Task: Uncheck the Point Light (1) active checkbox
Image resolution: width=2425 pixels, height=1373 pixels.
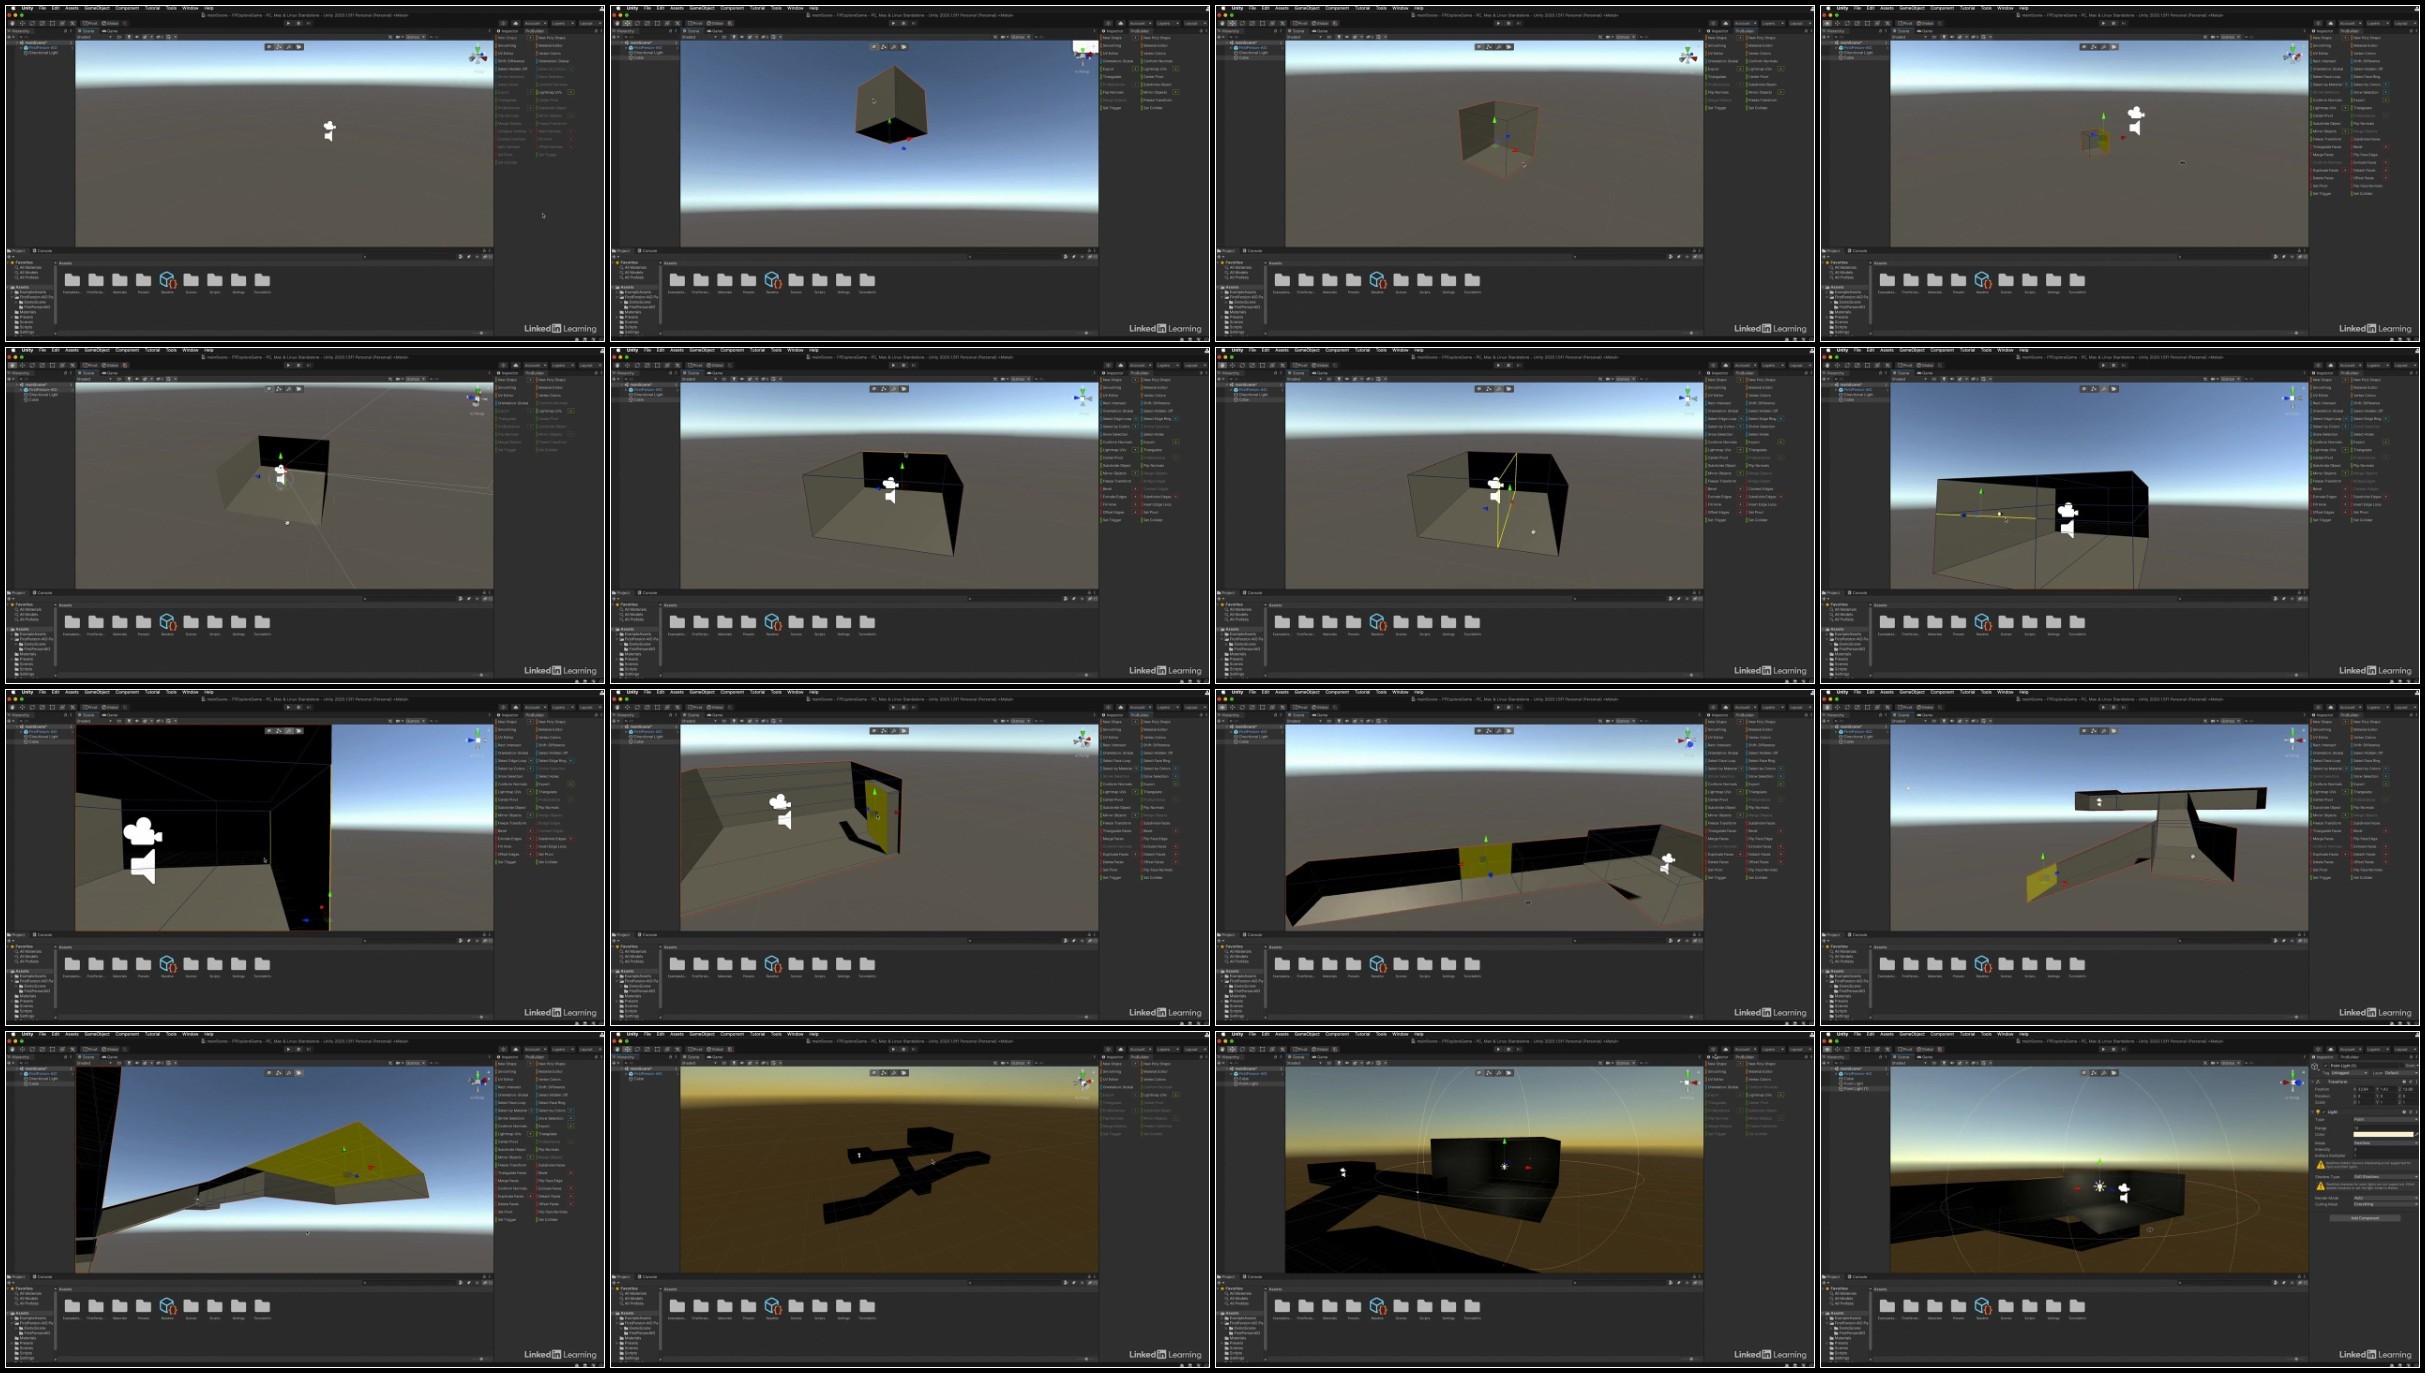Action: [x=2326, y=1066]
